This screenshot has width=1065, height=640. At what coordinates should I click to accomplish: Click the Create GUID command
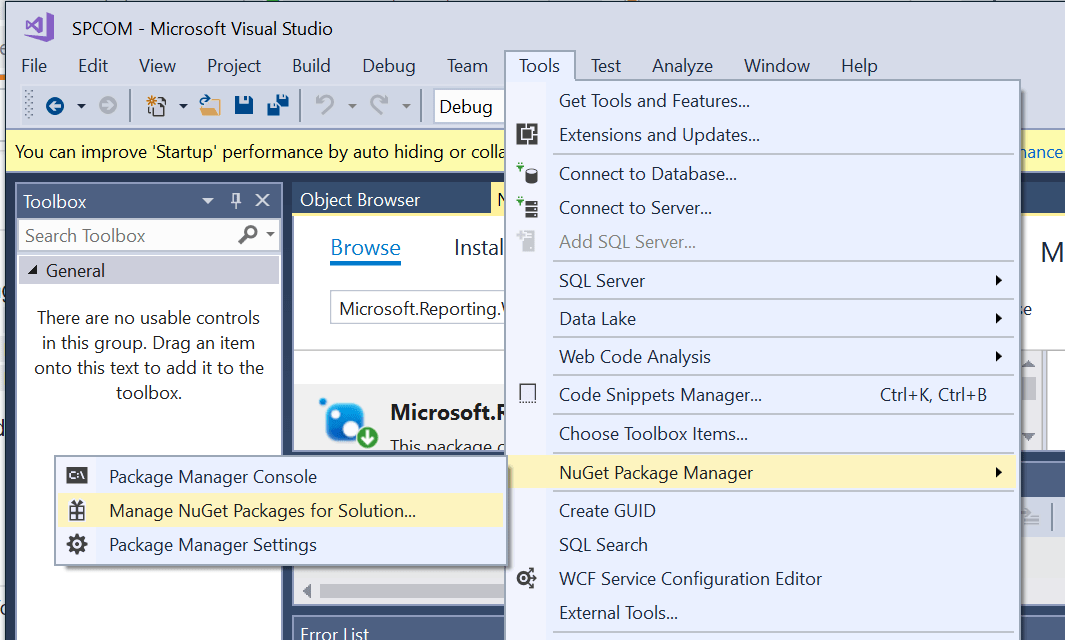(605, 510)
